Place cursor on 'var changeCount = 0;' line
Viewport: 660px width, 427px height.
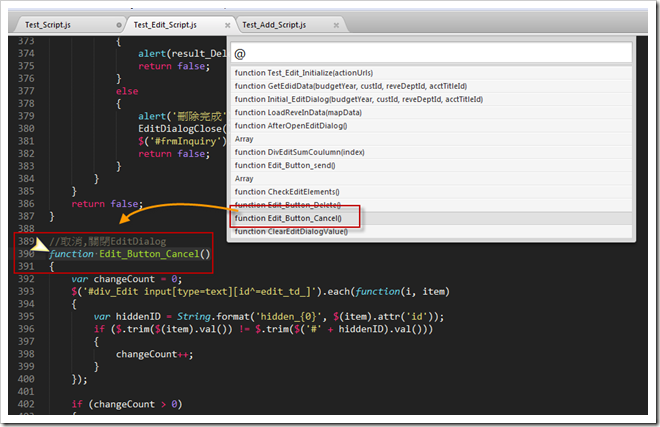tap(126, 279)
